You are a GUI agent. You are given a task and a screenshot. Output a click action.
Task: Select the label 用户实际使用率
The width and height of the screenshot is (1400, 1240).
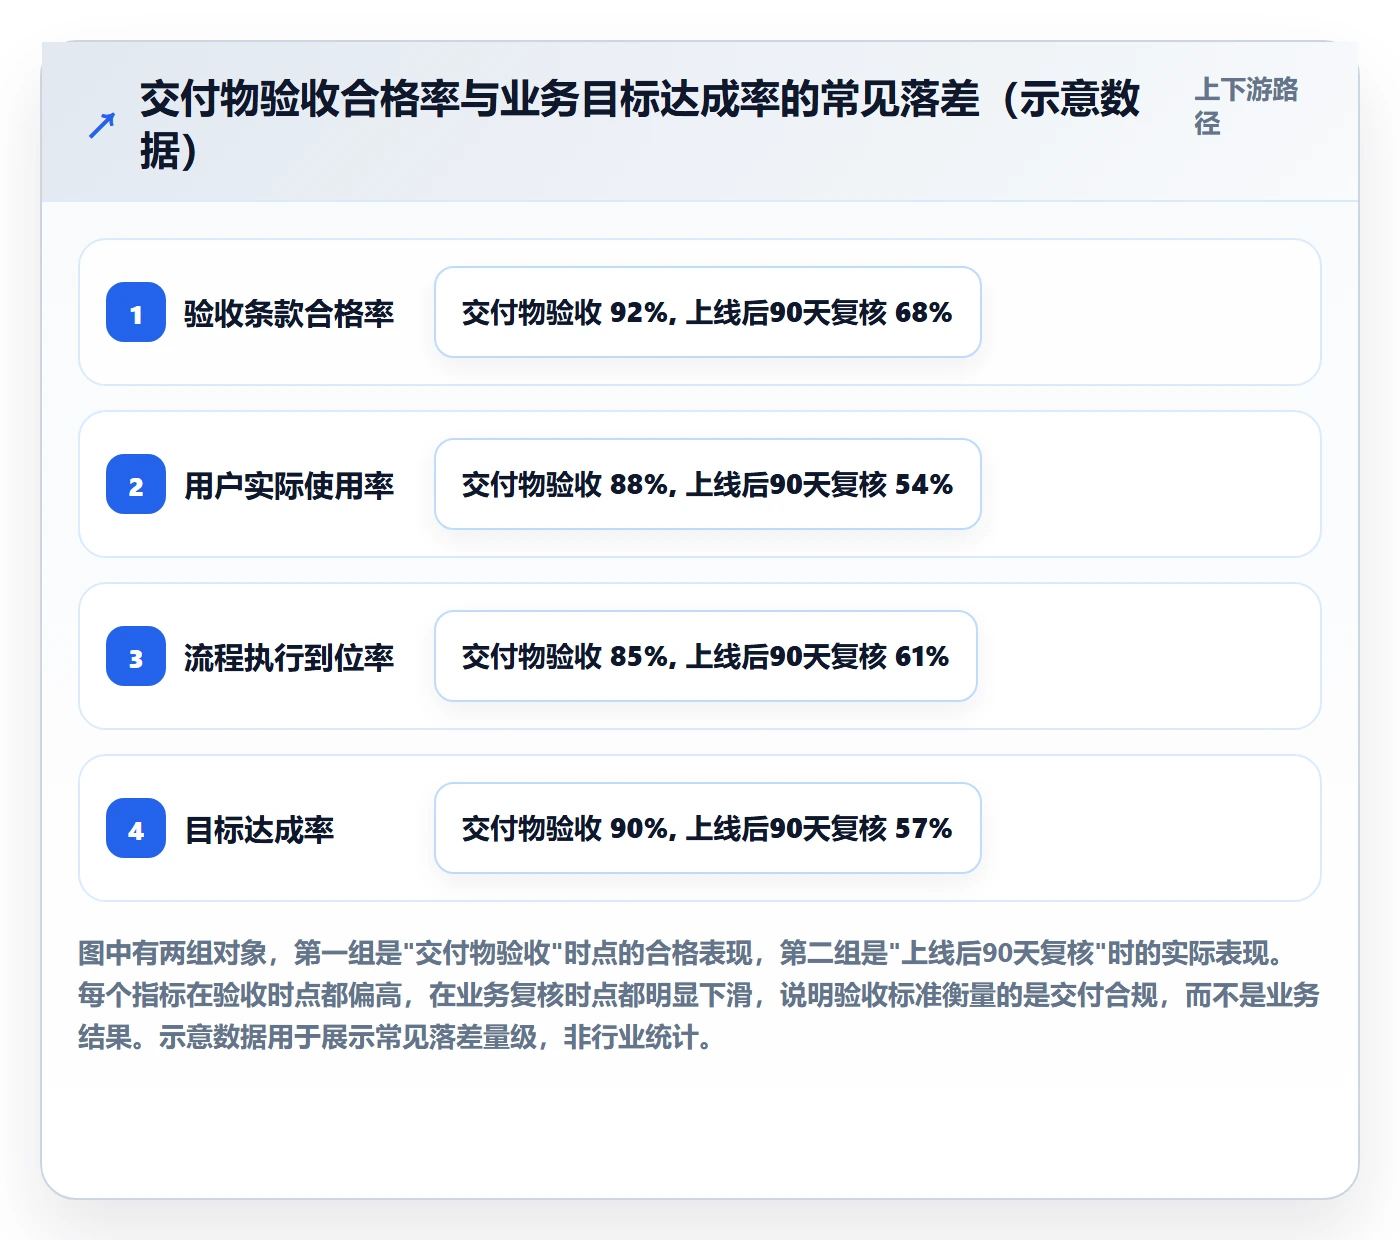(289, 485)
